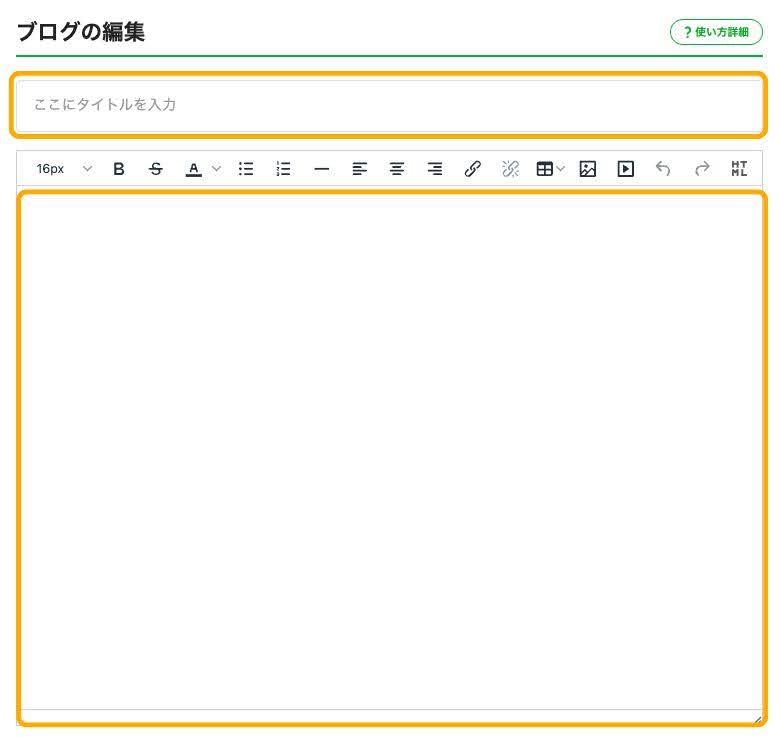Align text to the right
The width and height of the screenshot is (780, 737).
434,169
